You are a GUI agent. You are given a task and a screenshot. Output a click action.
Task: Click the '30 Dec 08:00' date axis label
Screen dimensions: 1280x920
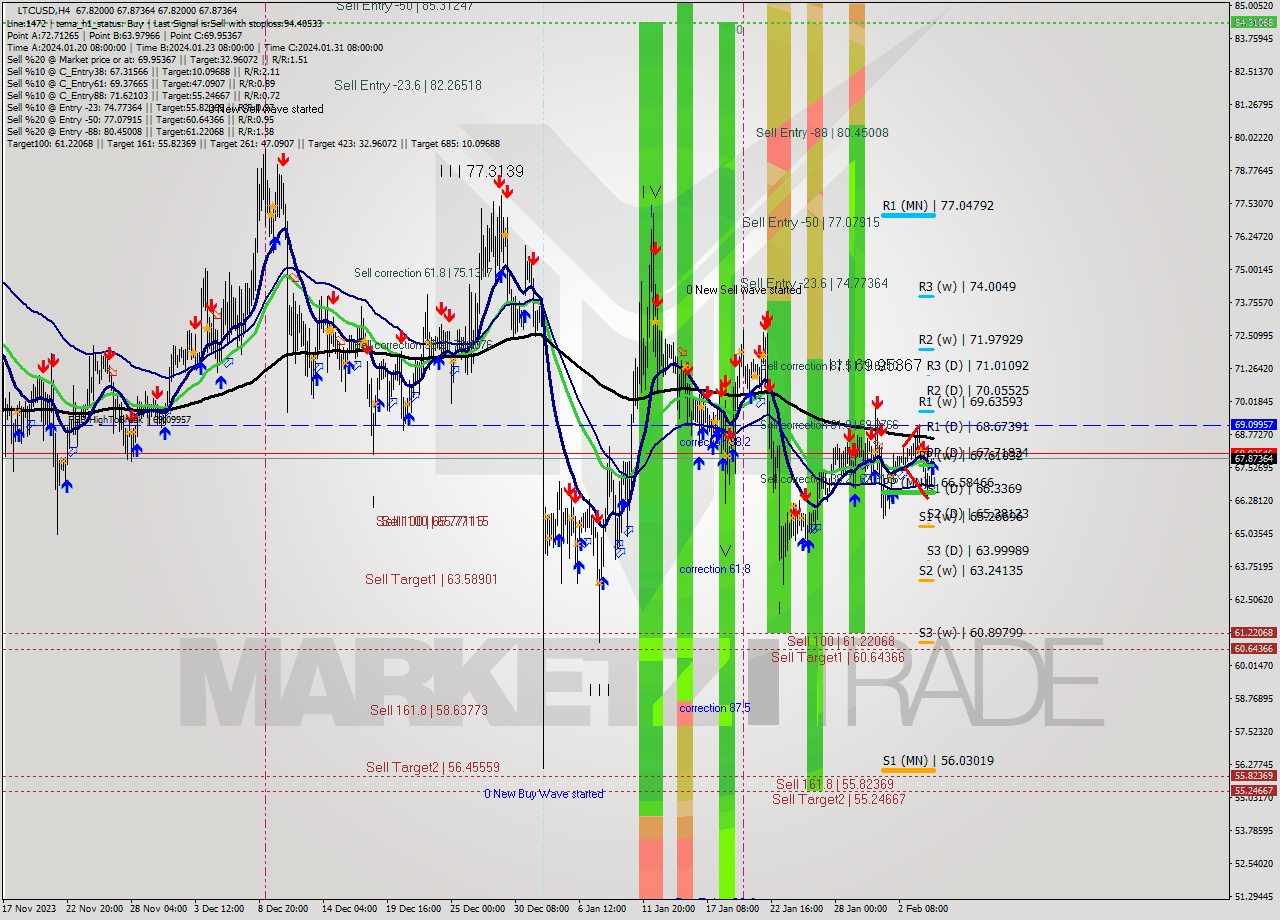(x=541, y=909)
